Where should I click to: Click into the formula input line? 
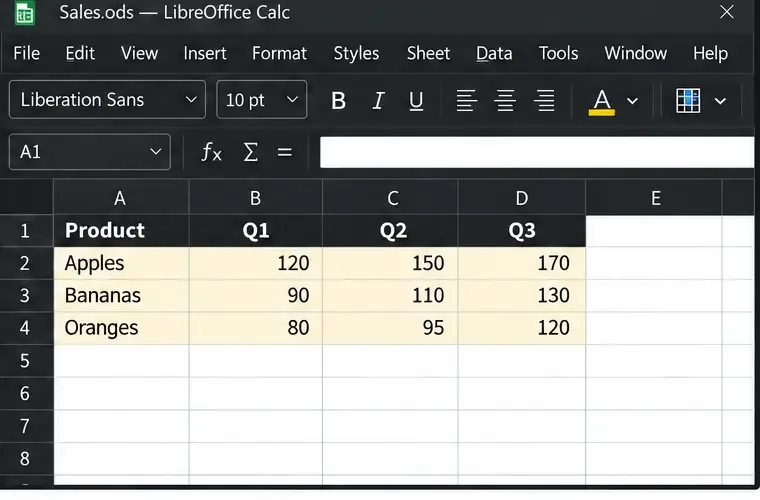[537, 152]
